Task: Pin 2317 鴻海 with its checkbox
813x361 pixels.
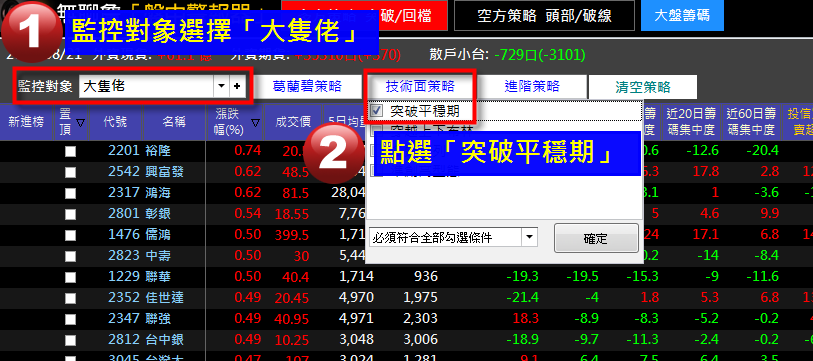Action: tap(71, 193)
